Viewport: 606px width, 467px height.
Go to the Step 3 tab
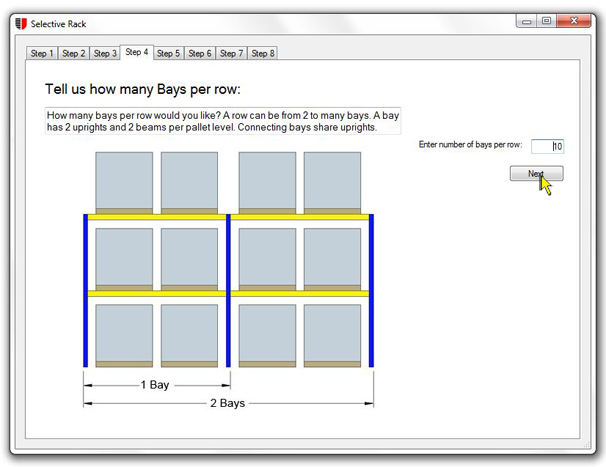pyautogui.click(x=105, y=53)
